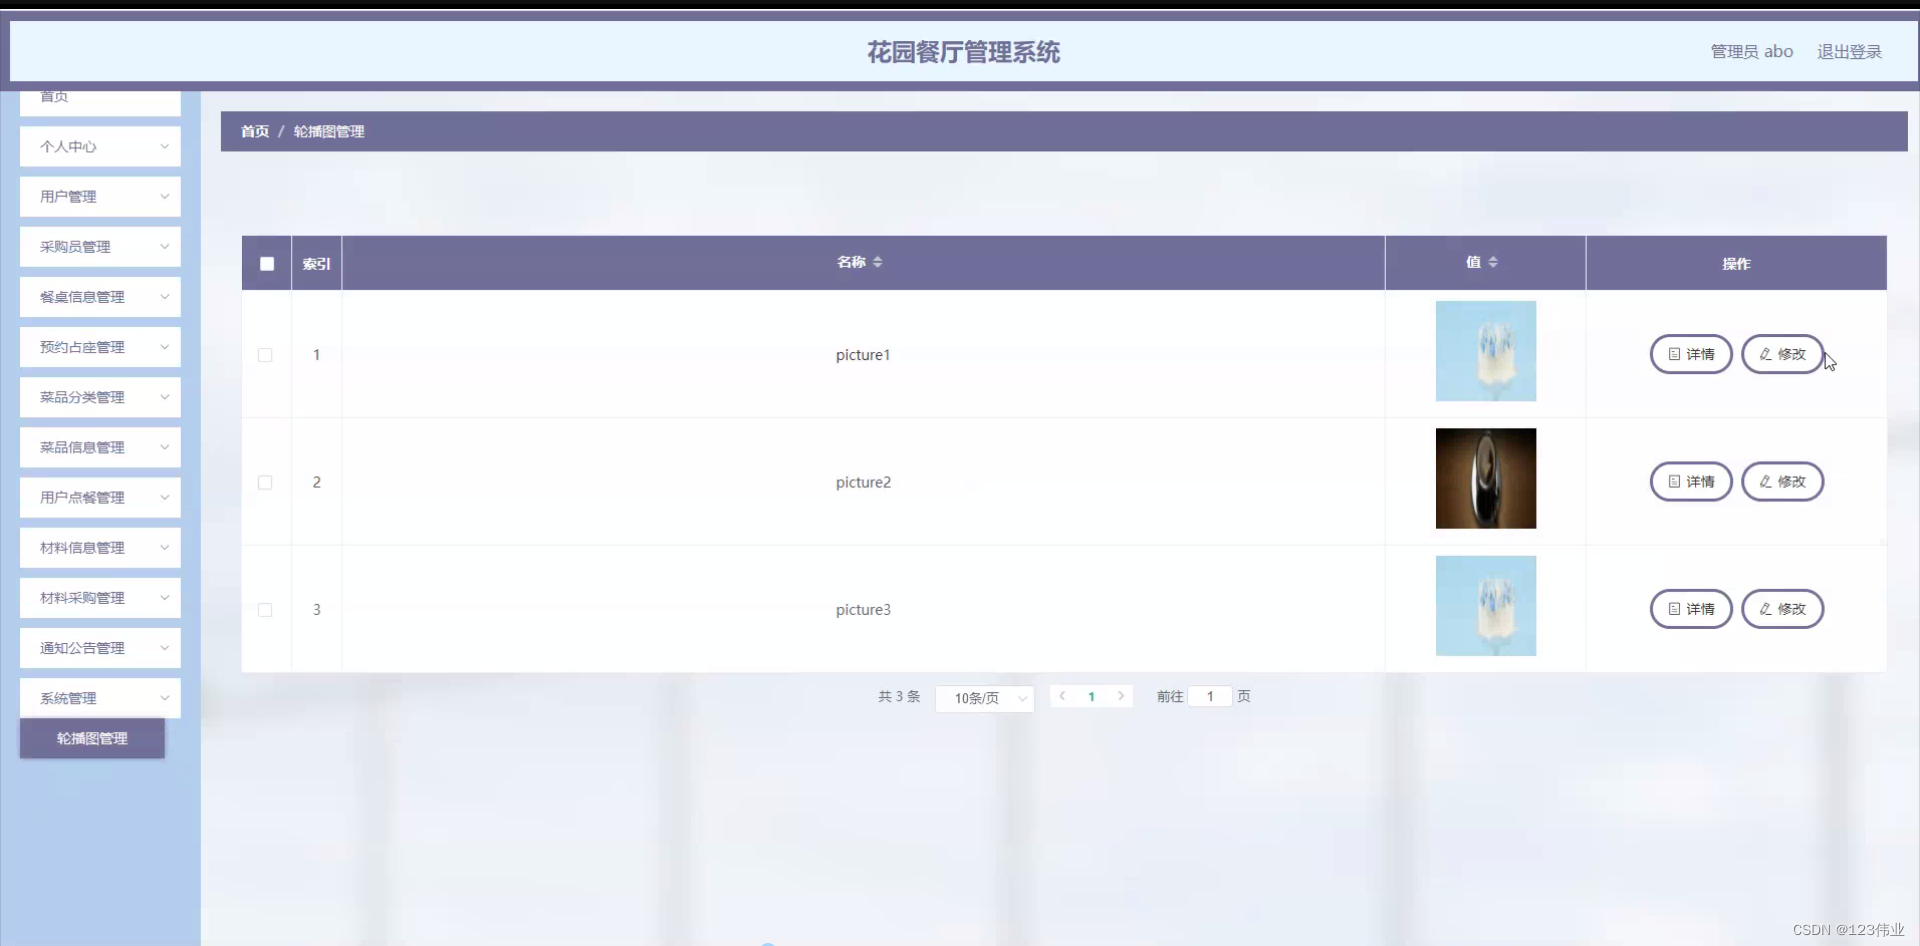The height and width of the screenshot is (946, 1920).
Task: Click page 1 in pagination
Action: (x=1092, y=696)
